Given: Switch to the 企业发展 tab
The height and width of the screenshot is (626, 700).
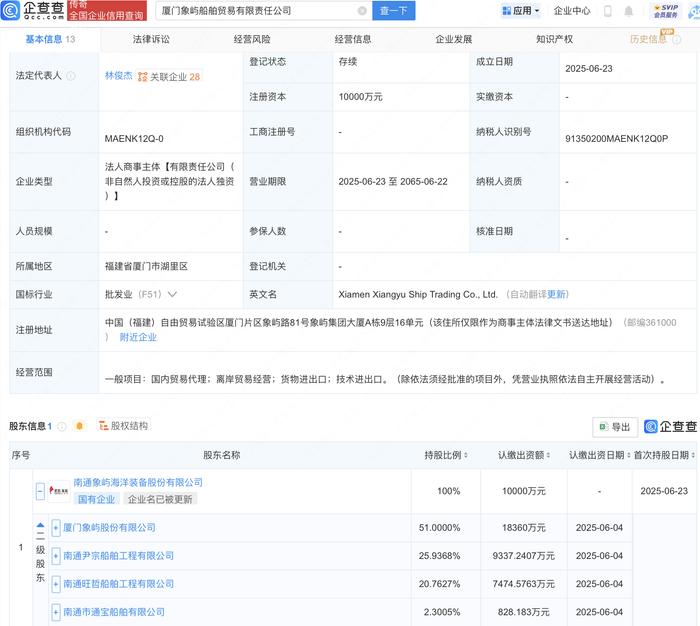Looking at the screenshot, I should coord(454,39).
